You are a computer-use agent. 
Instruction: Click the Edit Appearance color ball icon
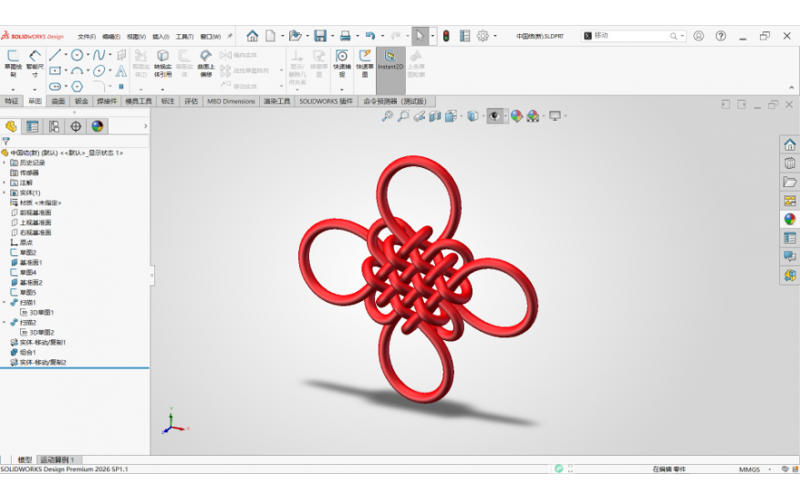[516, 116]
